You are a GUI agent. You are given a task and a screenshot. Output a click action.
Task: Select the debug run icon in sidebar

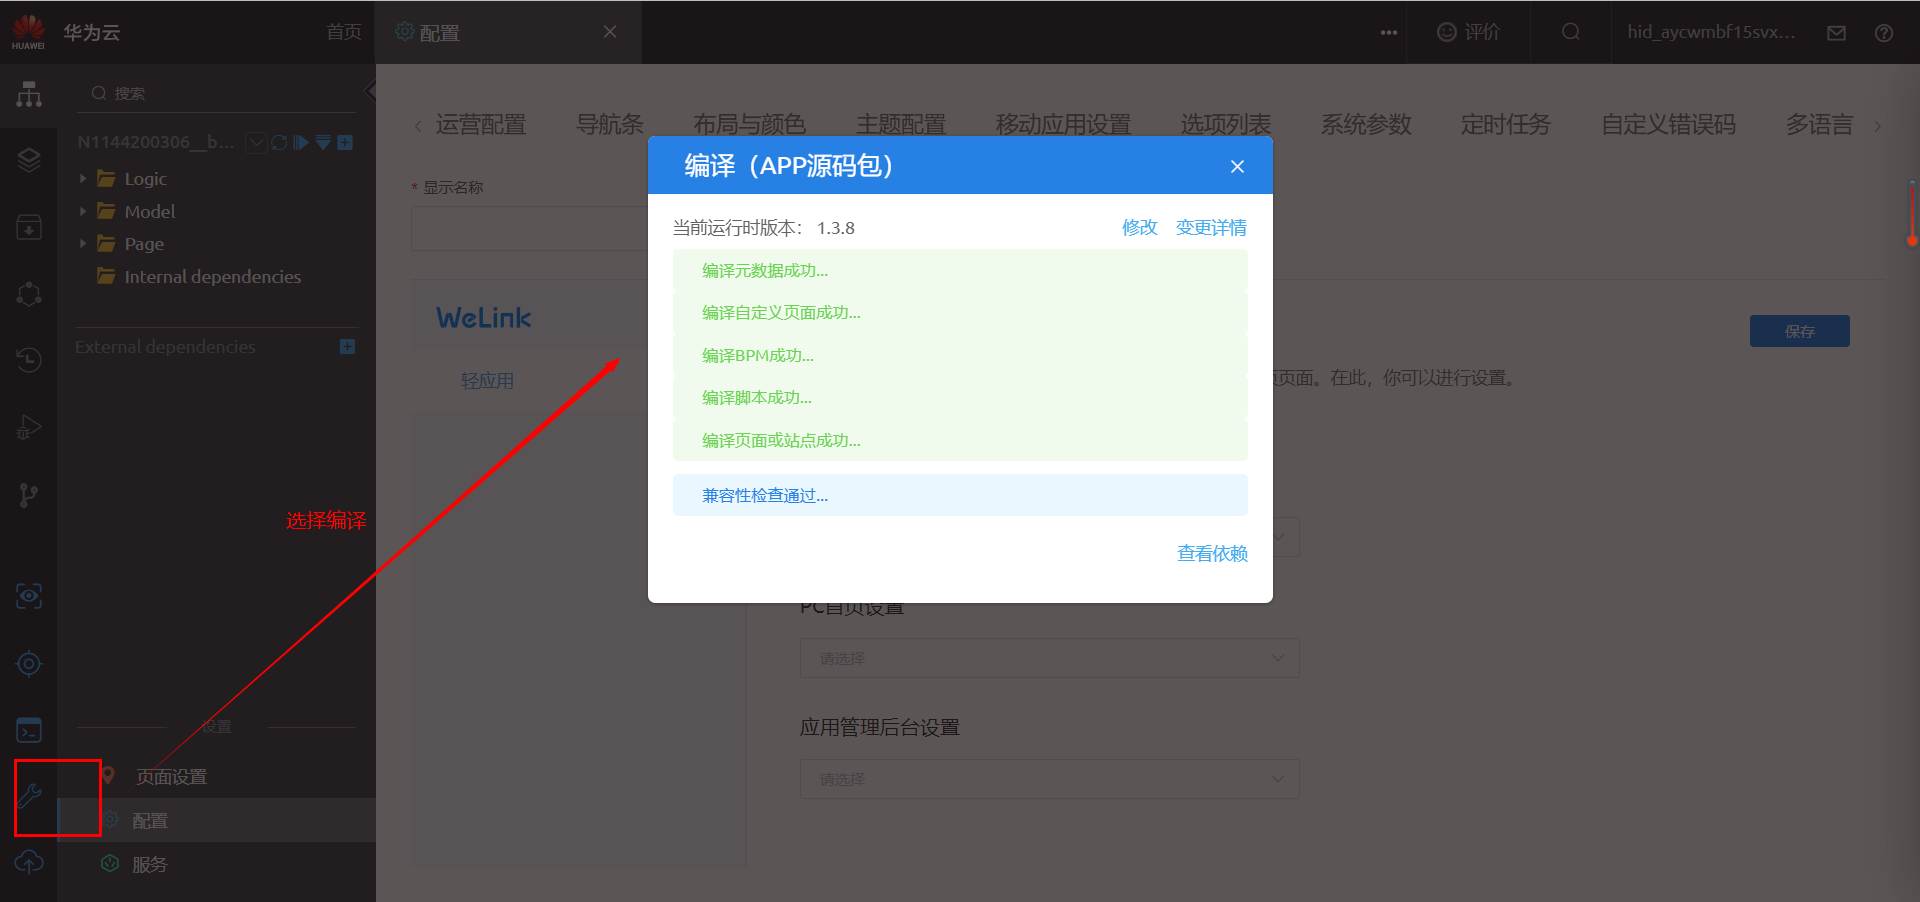(29, 427)
